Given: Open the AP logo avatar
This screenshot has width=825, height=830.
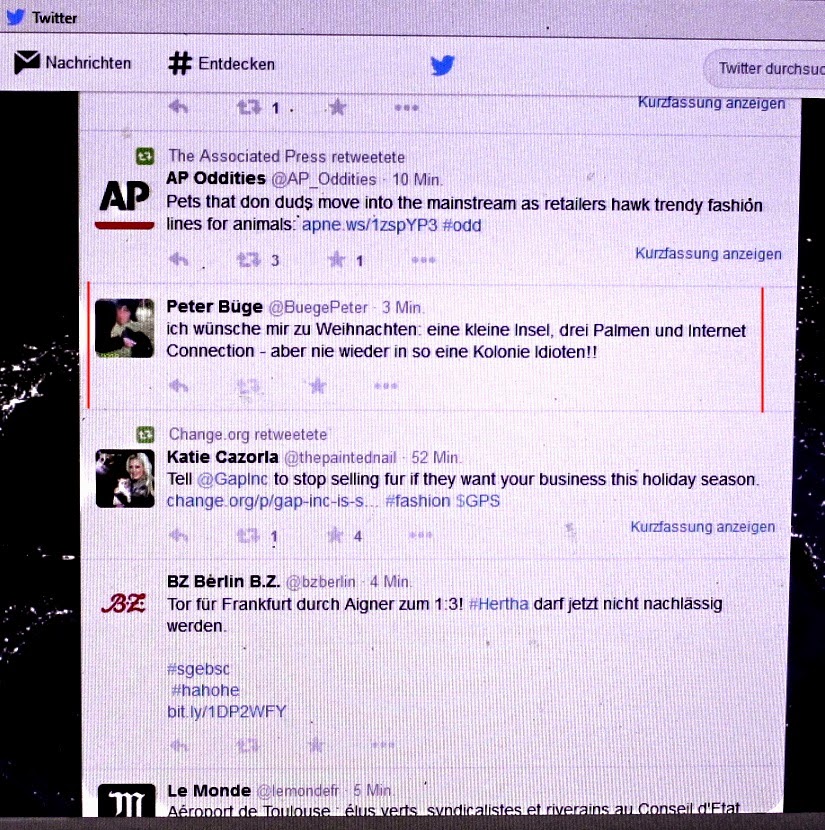Looking at the screenshot, I should click(124, 204).
